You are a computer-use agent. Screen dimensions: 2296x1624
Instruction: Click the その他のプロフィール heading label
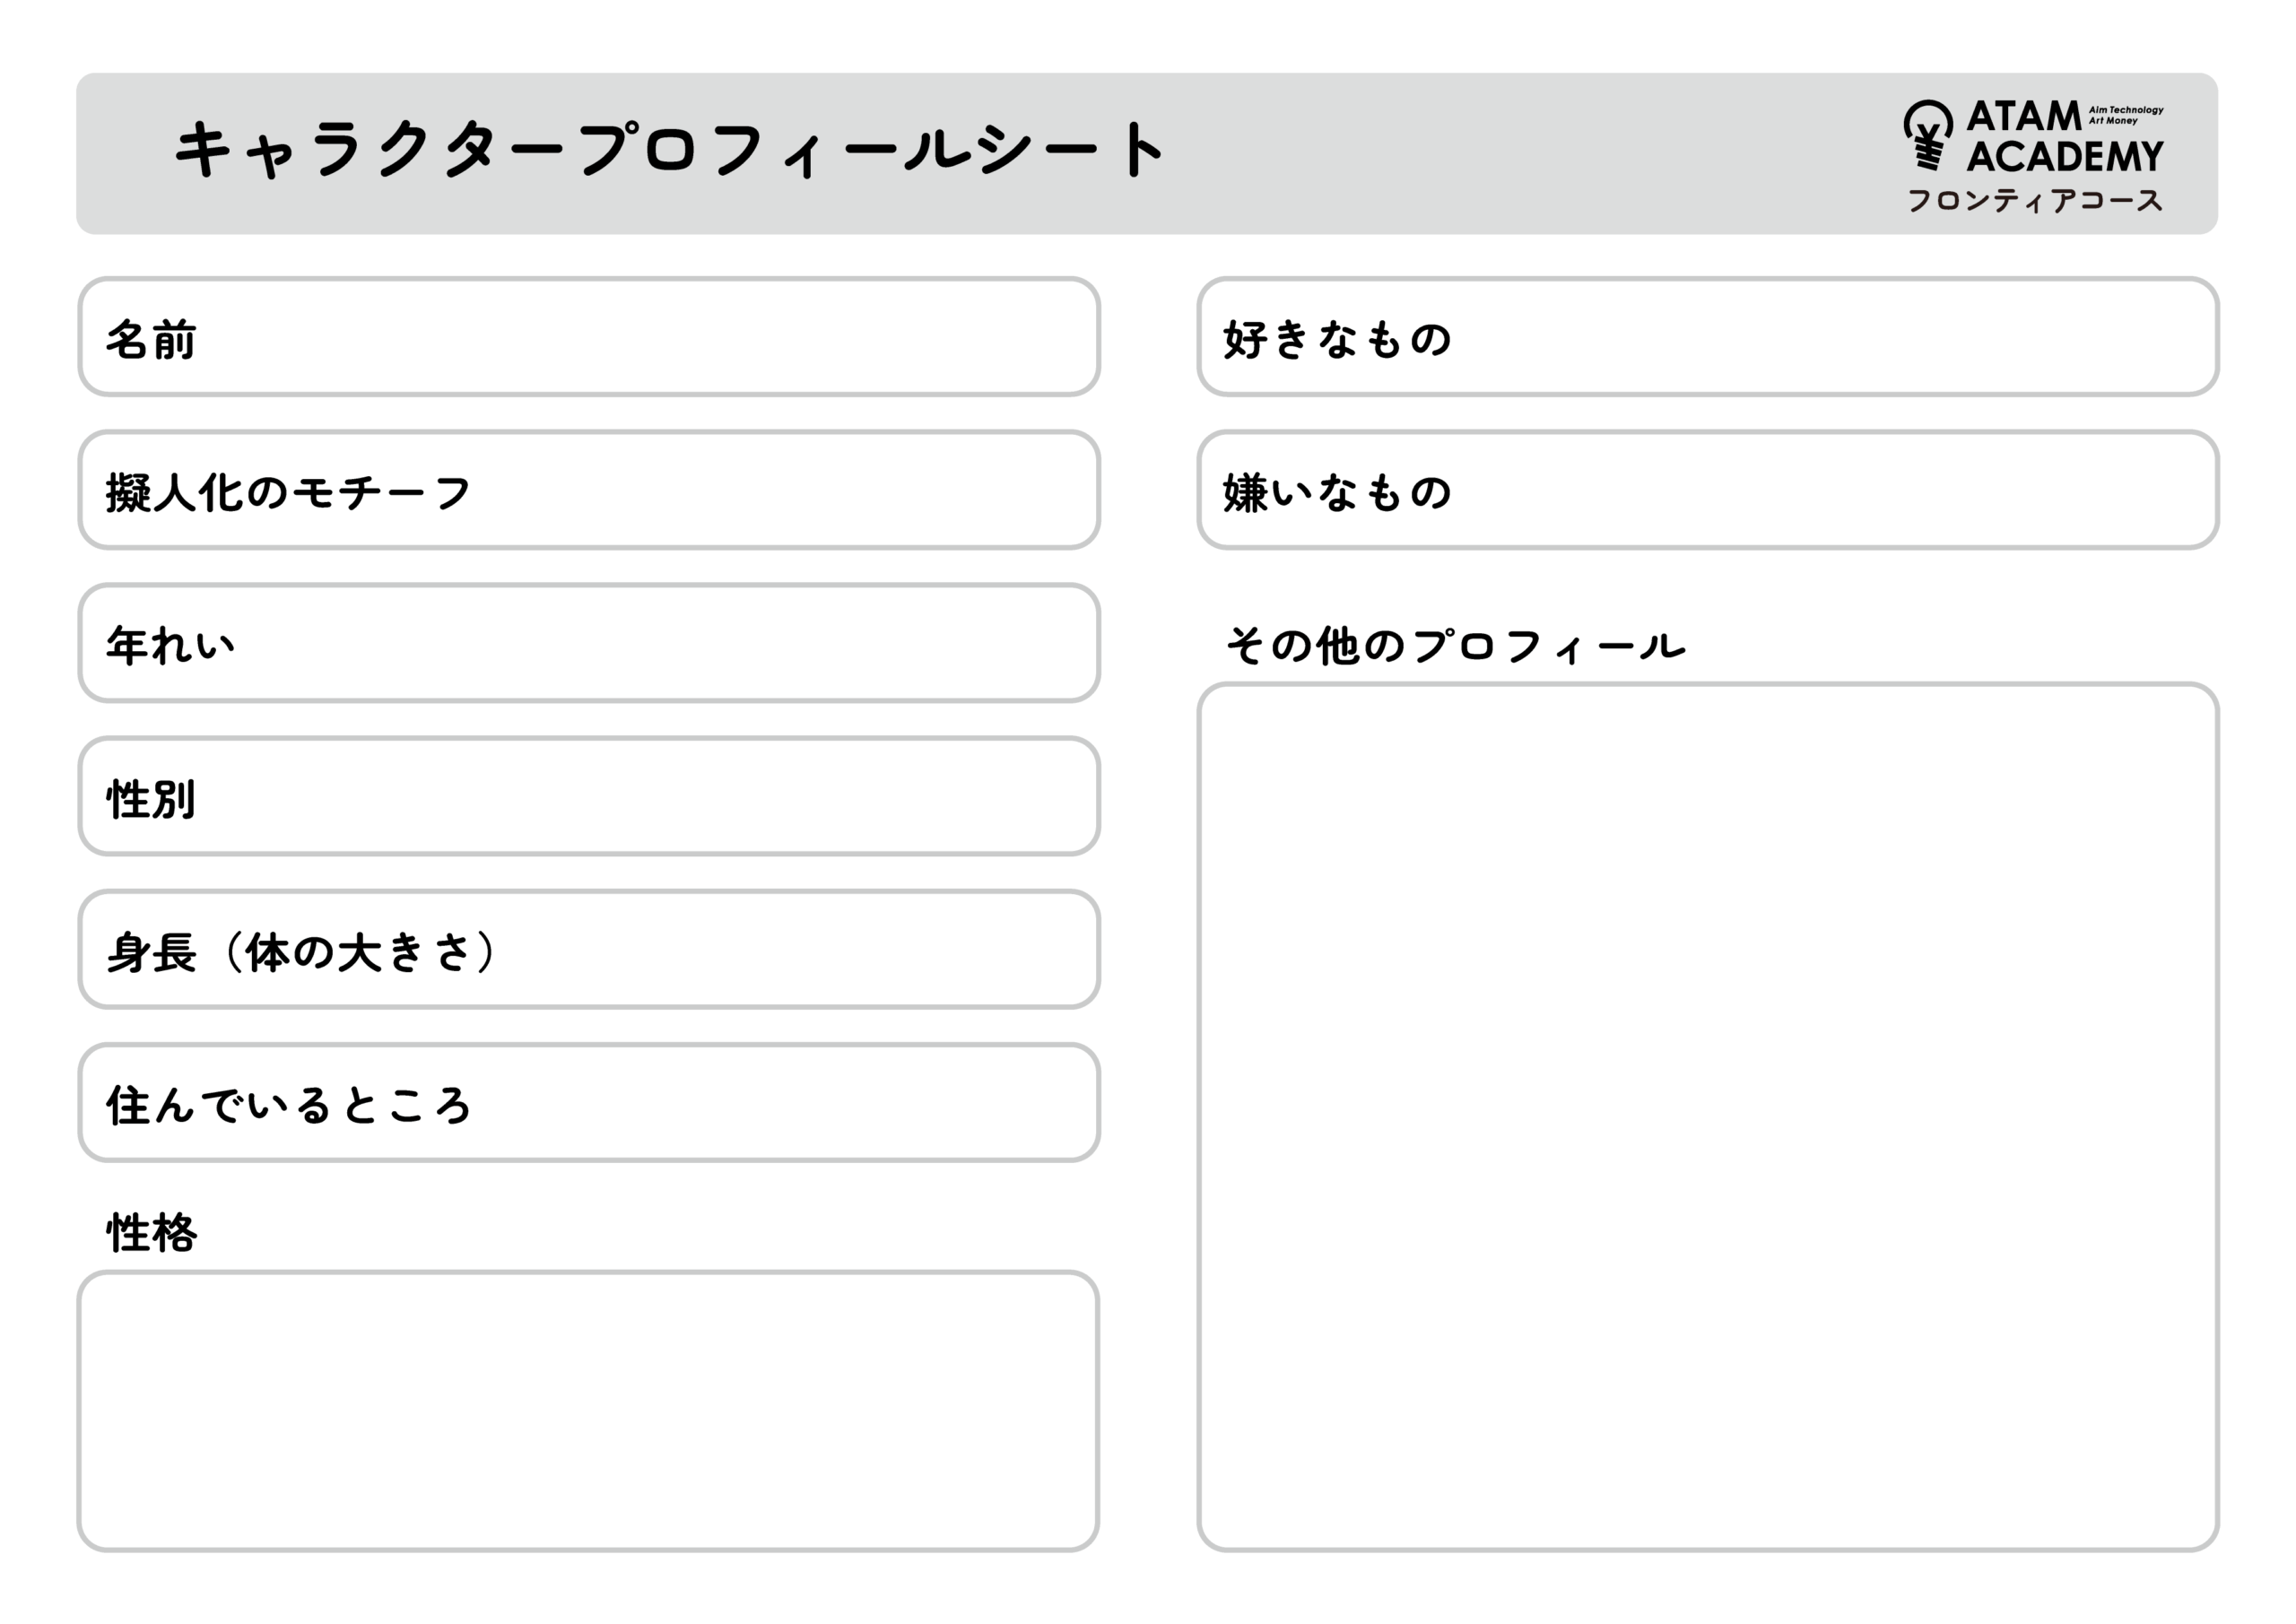pos(1455,646)
